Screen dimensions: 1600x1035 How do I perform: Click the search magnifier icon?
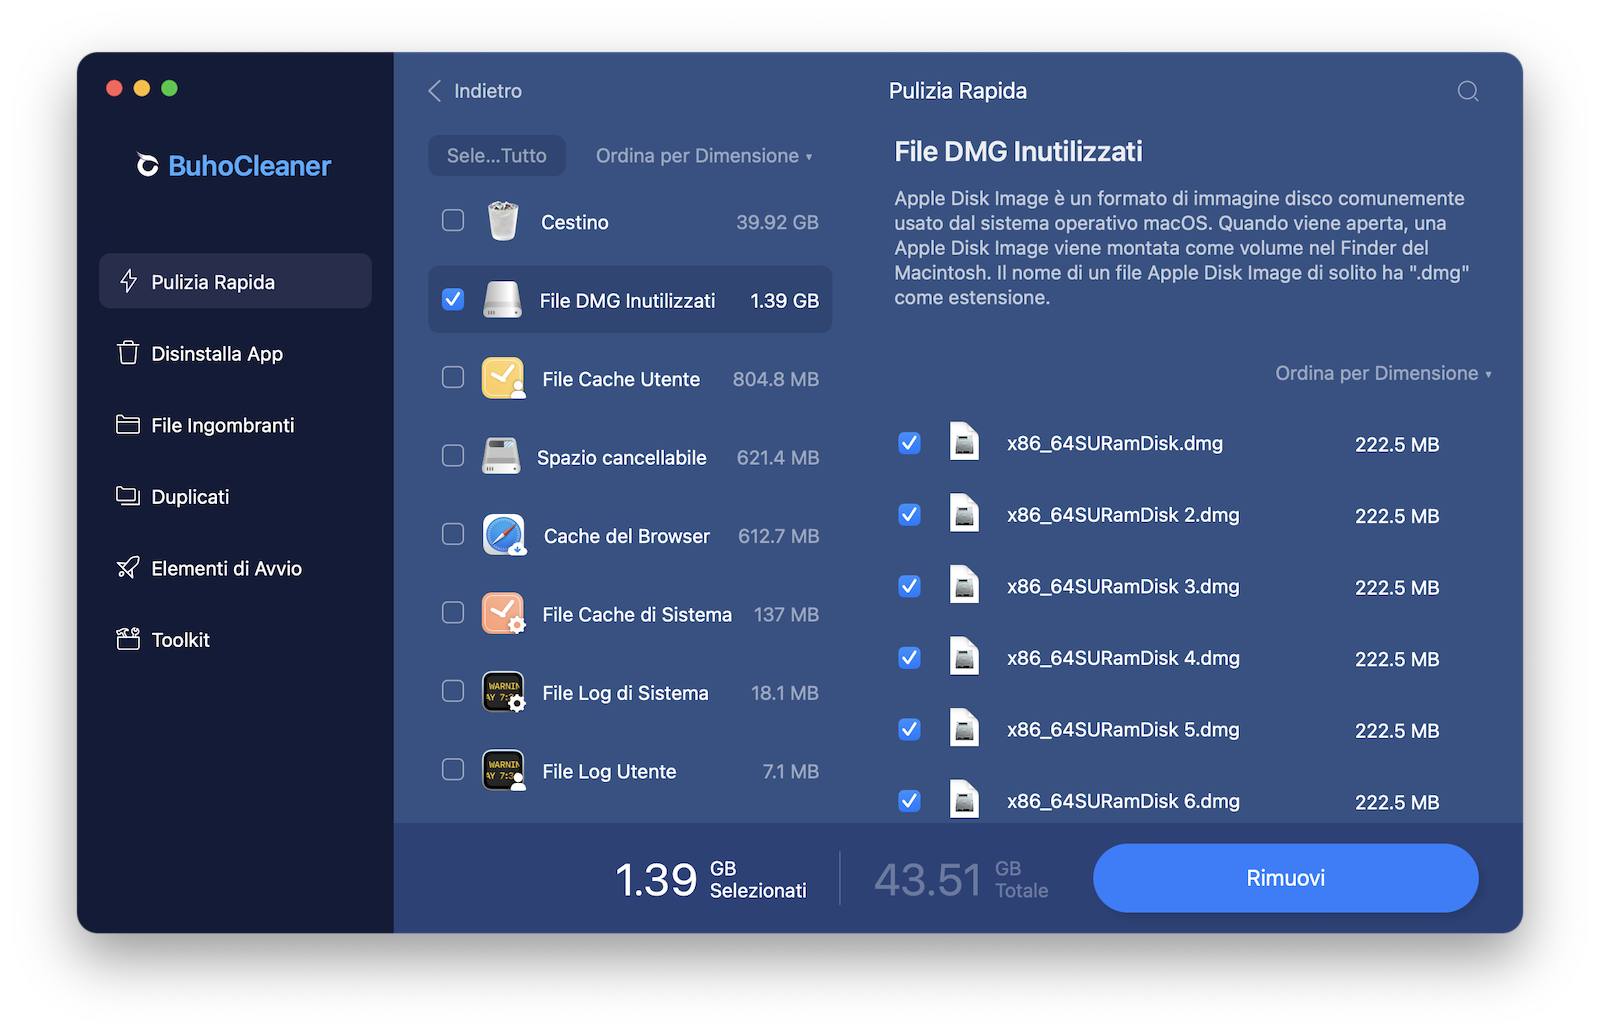click(x=1468, y=91)
